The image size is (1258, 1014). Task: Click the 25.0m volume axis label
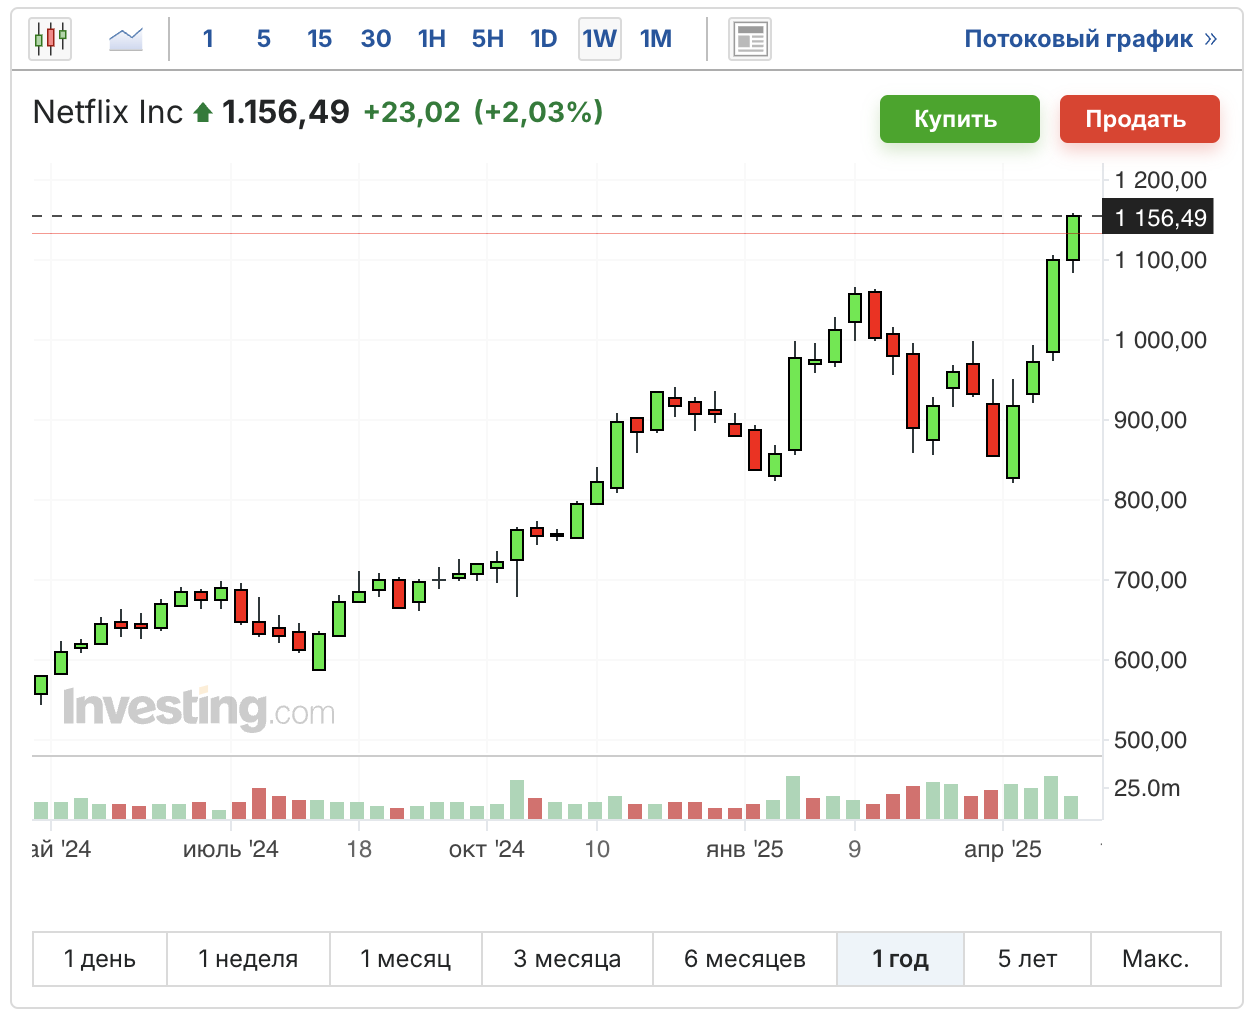click(x=1147, y=788)
